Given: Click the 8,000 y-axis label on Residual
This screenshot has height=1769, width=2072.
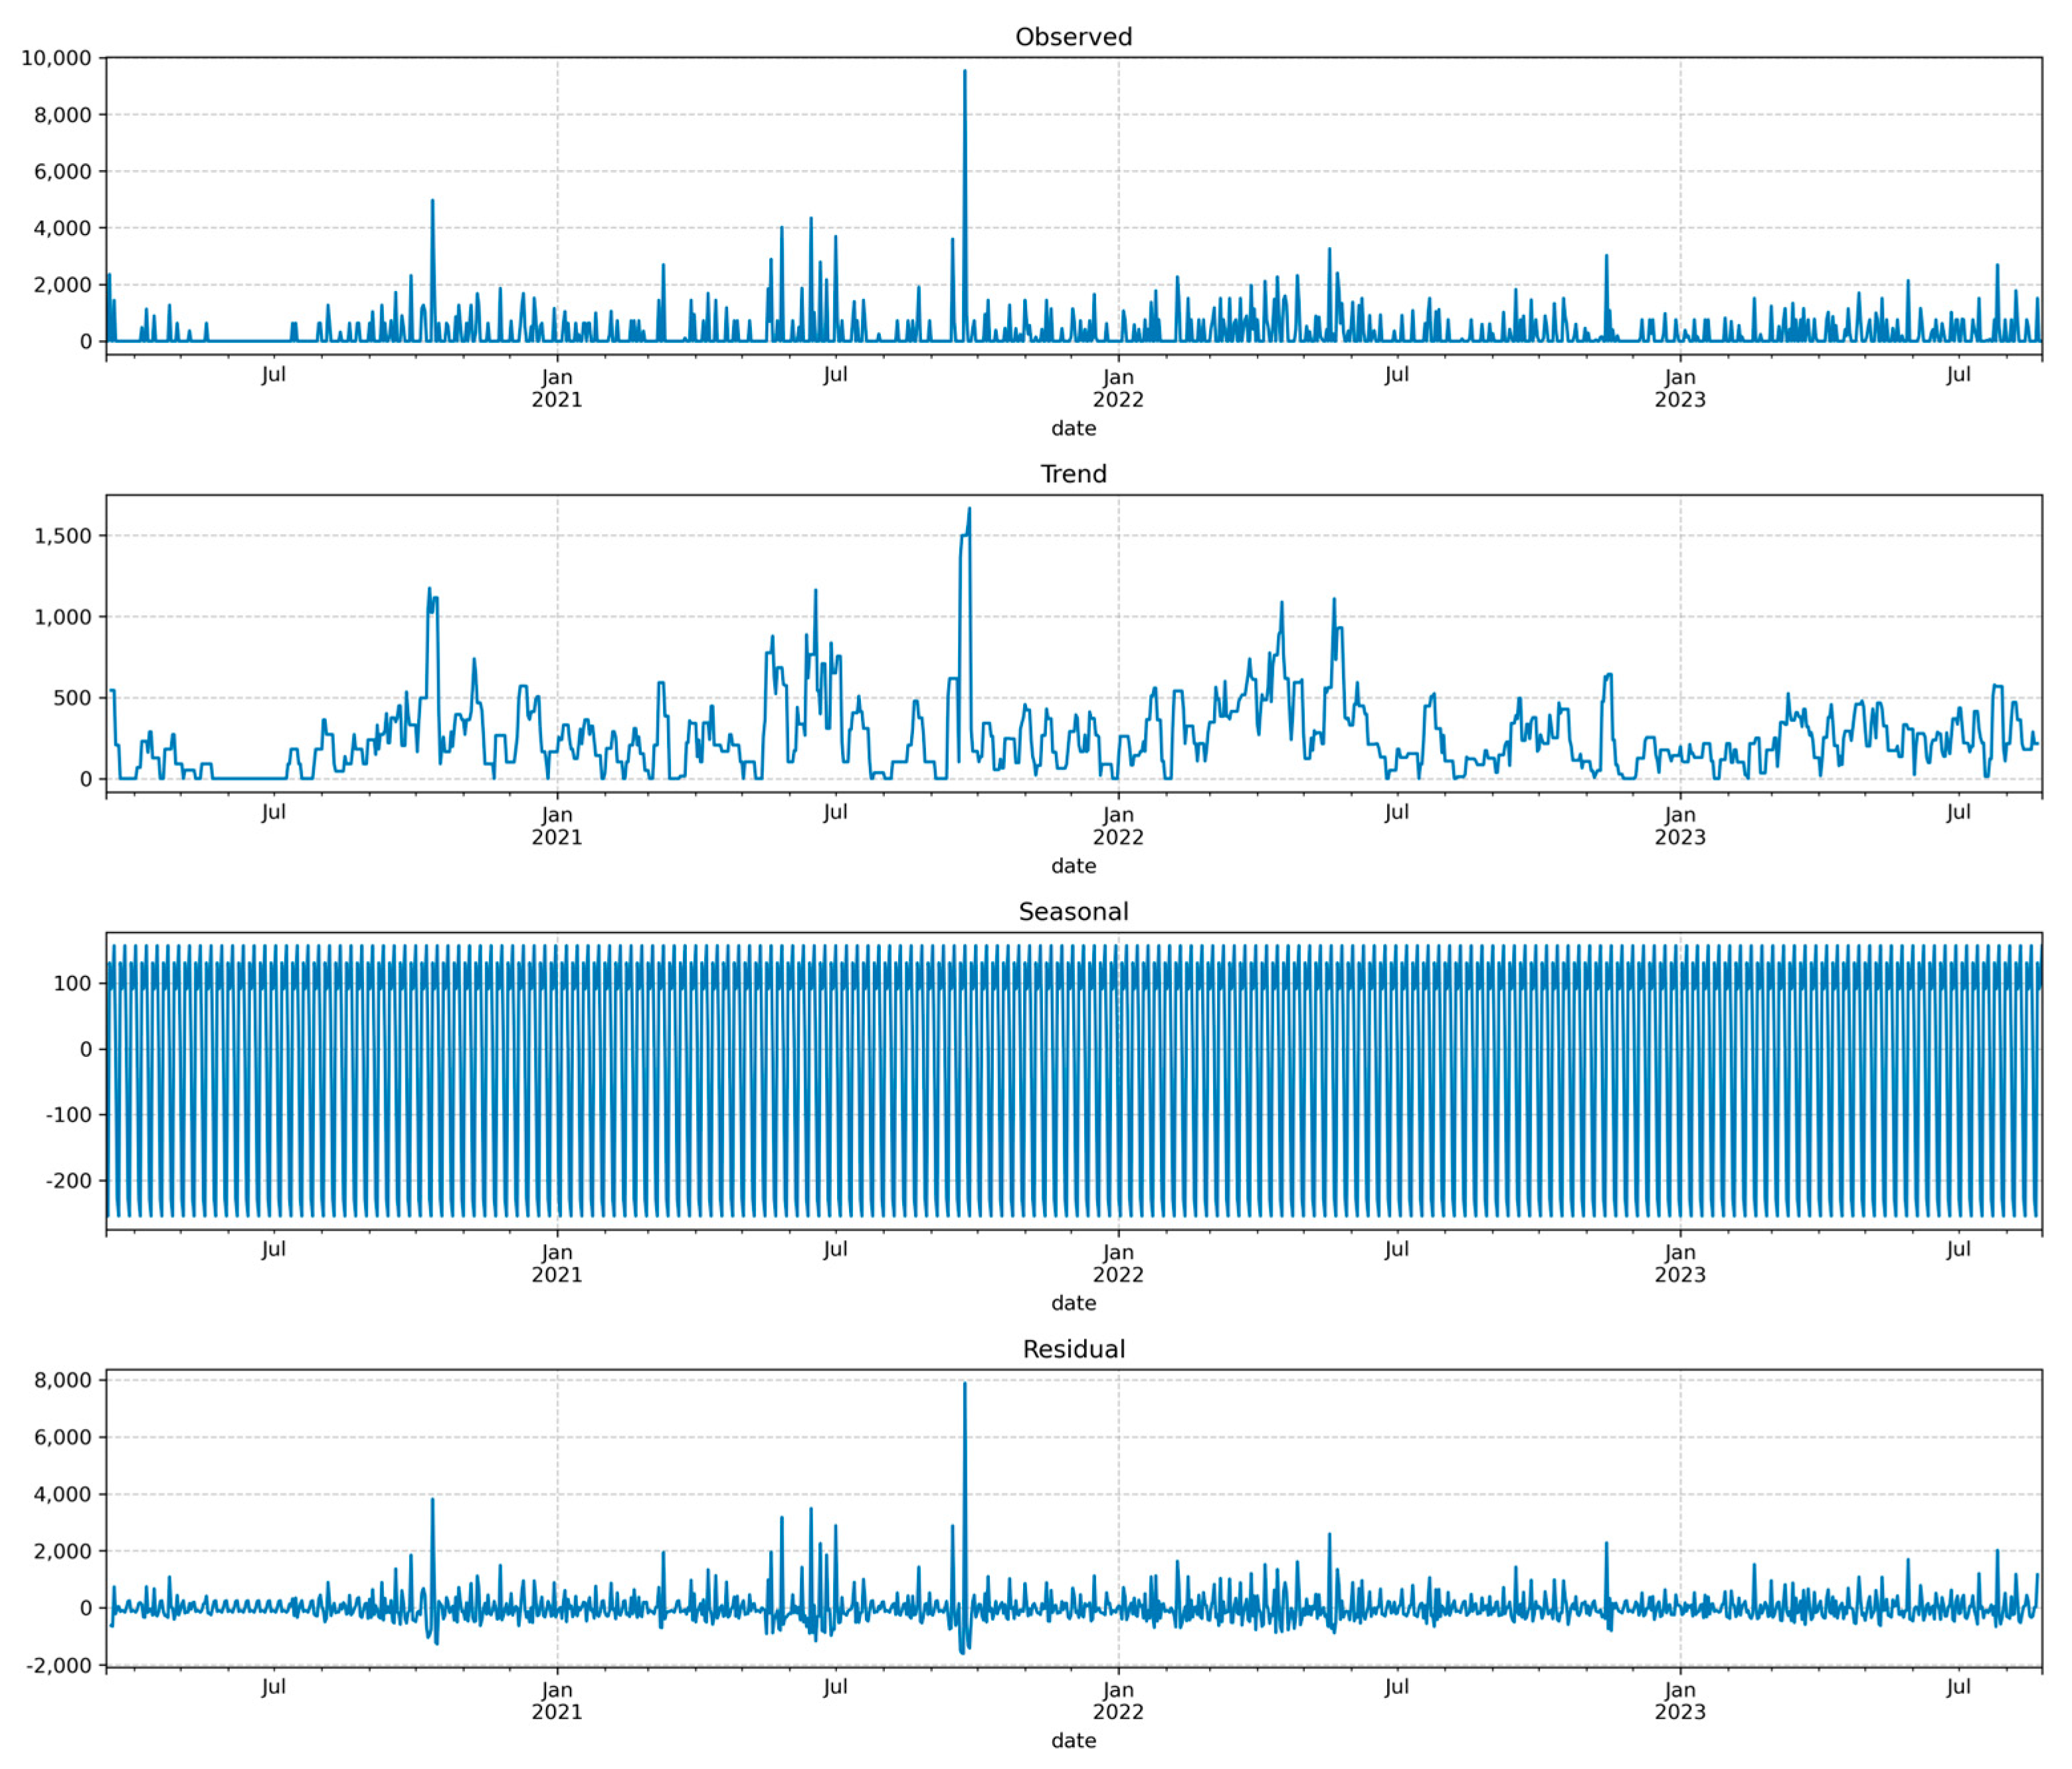Looking at the screenshot, I should (x=62, y=1380).
